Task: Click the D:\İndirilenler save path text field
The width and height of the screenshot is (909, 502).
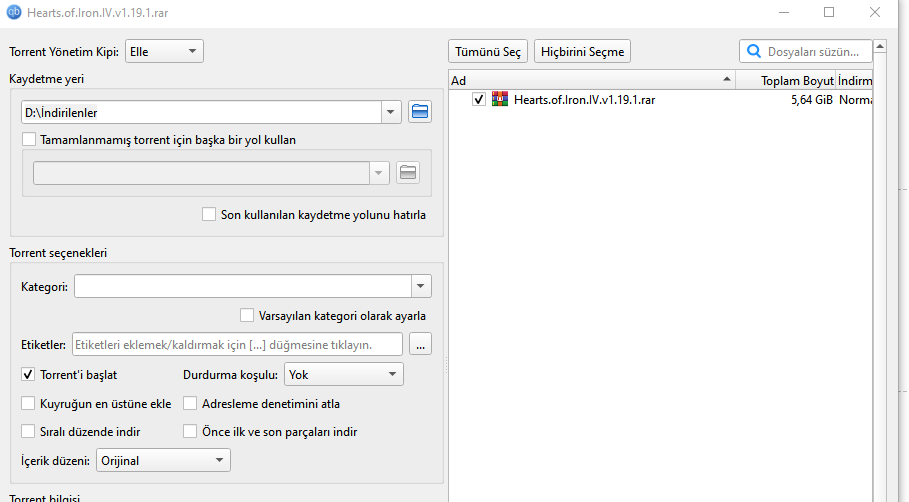Action: [x=201, y=112]
